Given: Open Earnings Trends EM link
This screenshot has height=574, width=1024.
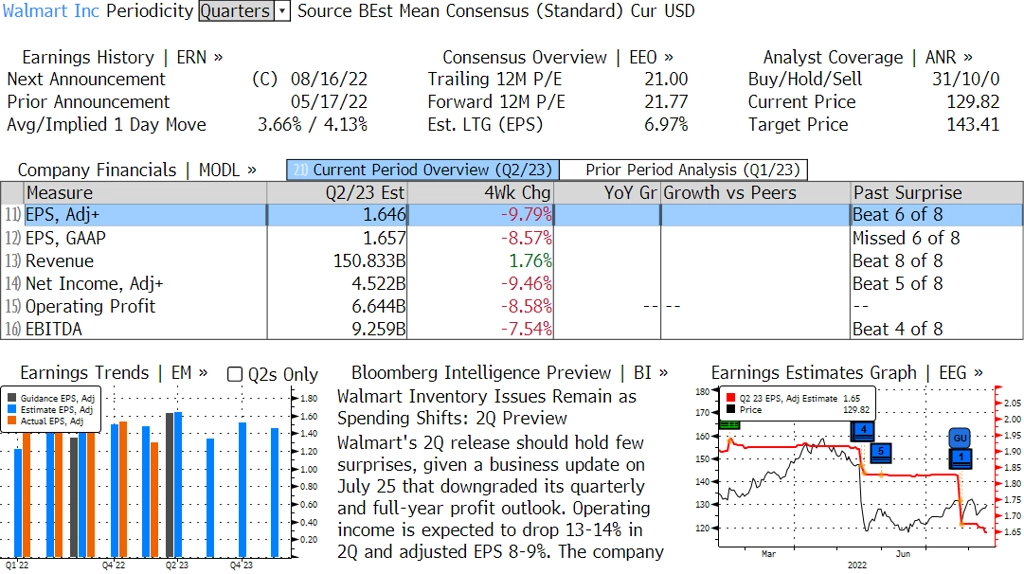Looking at the screenshot, I should click(114, 373).
